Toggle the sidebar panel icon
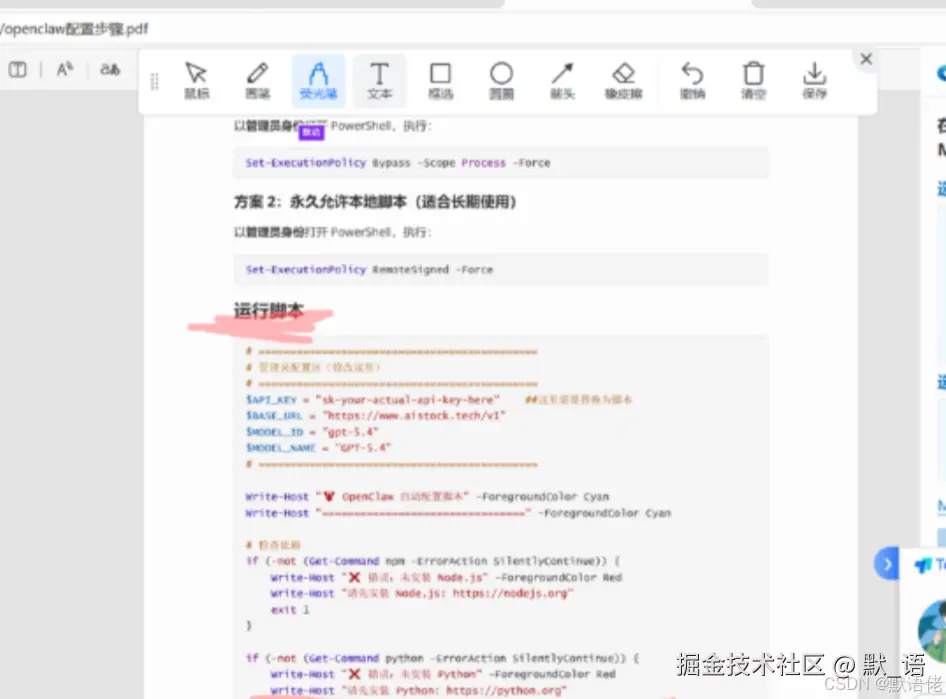The width and height of the screenshot is (946, 699). 17,70
